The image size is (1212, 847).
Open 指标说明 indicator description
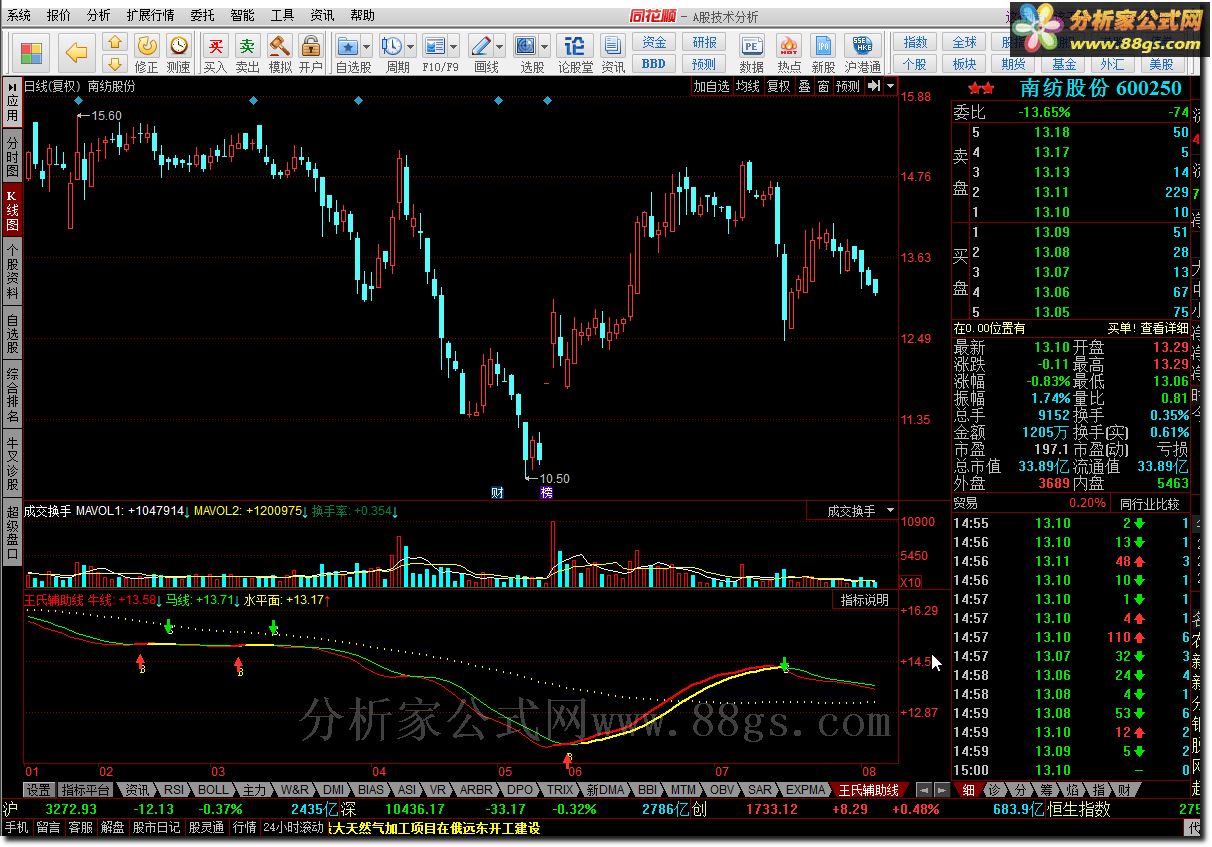[864, 600]
